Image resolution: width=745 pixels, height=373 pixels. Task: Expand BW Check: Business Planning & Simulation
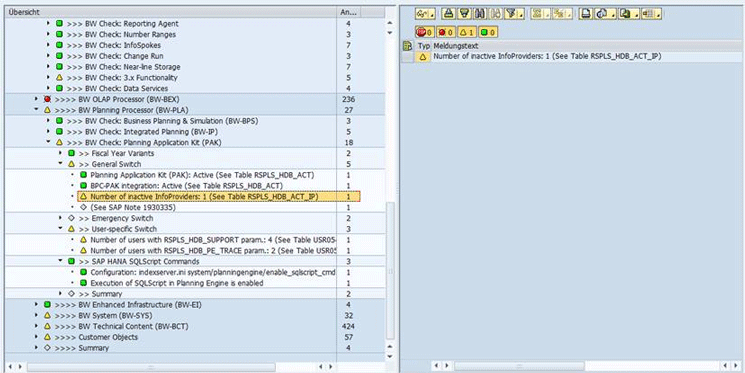click(x=48, y=121)
